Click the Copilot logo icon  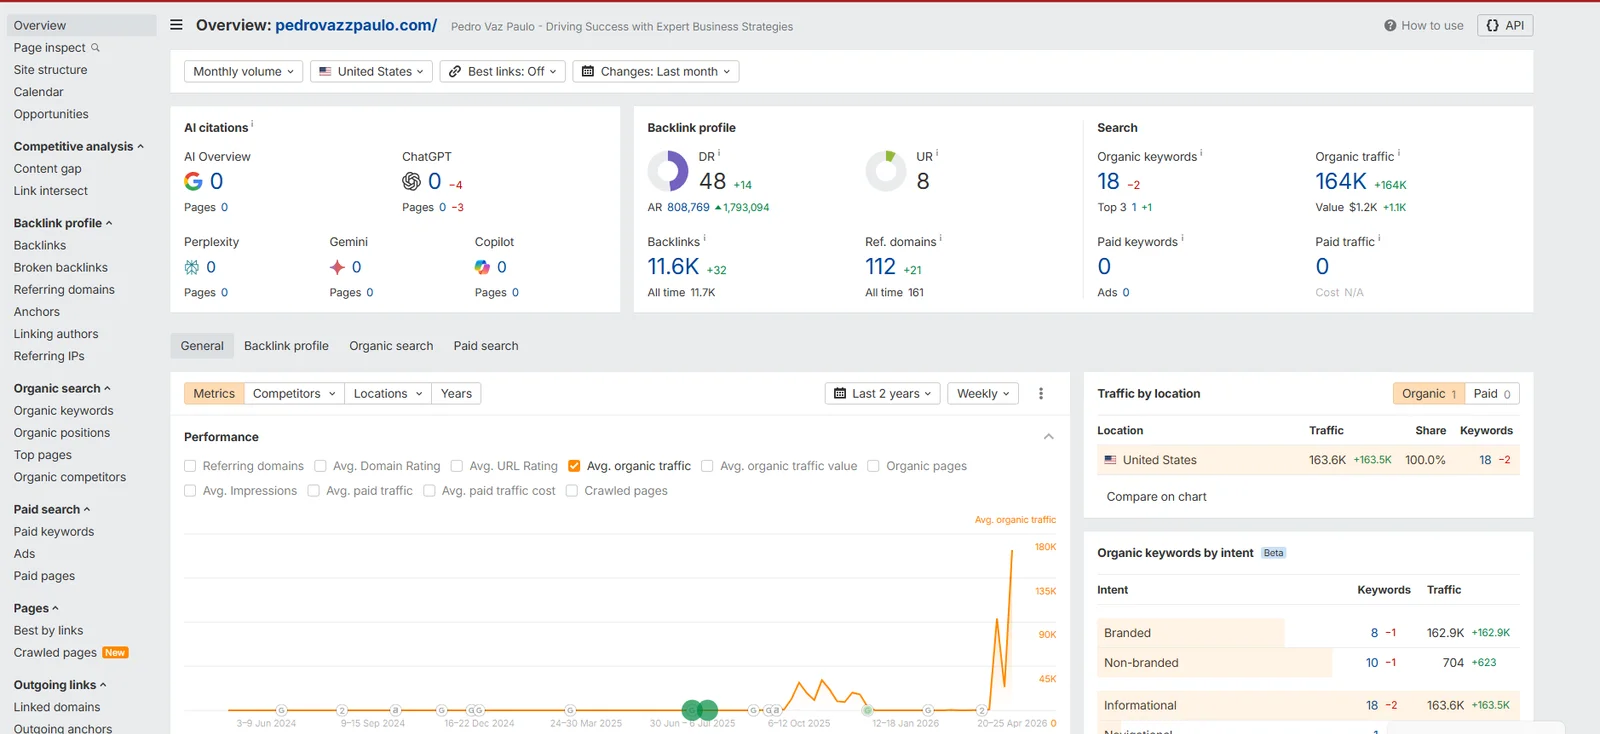(x=482, y=267)
